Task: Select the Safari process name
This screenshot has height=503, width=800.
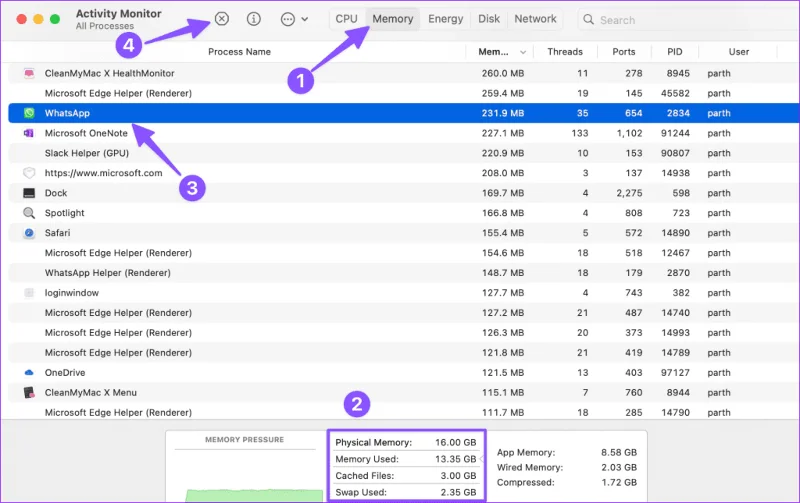Action: (57, 233)
